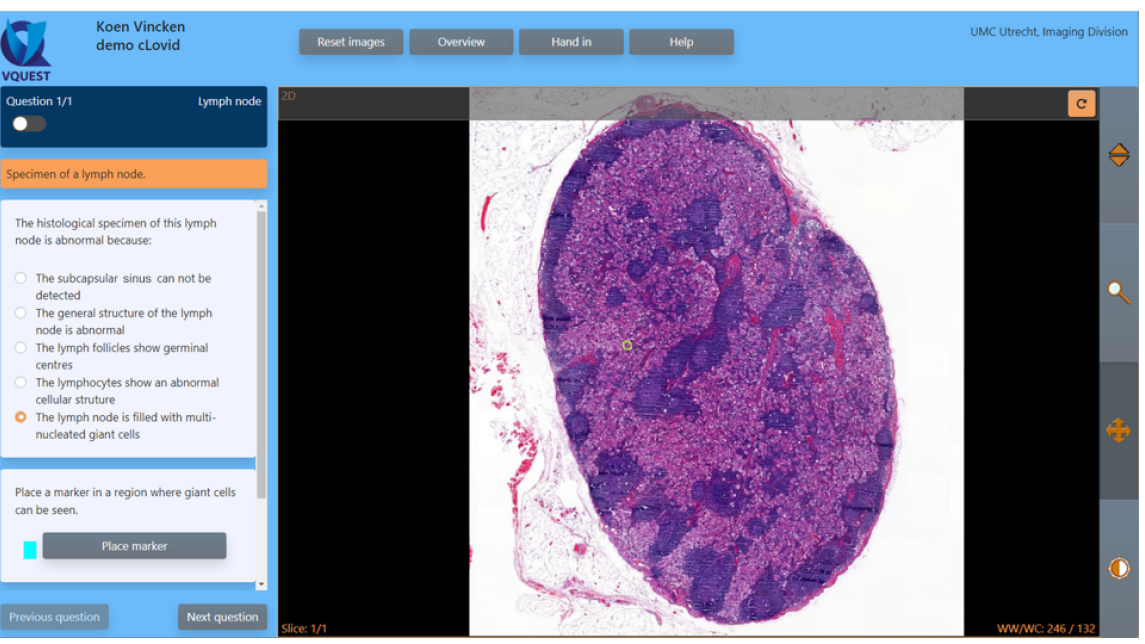Image resolution: width=1145 pixels, height=644 pixels.
Task: Choose 'lymphocytes show an abnormal cellular' option
Action: pos(21,383)
